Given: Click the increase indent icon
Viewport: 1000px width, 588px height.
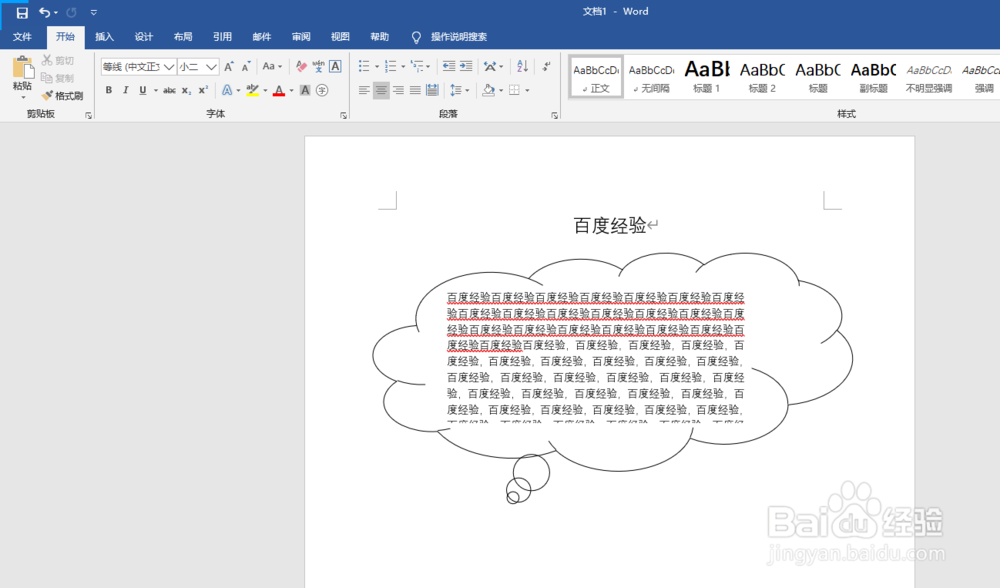Looking at the screenshot, I should [x=466, y=66].
